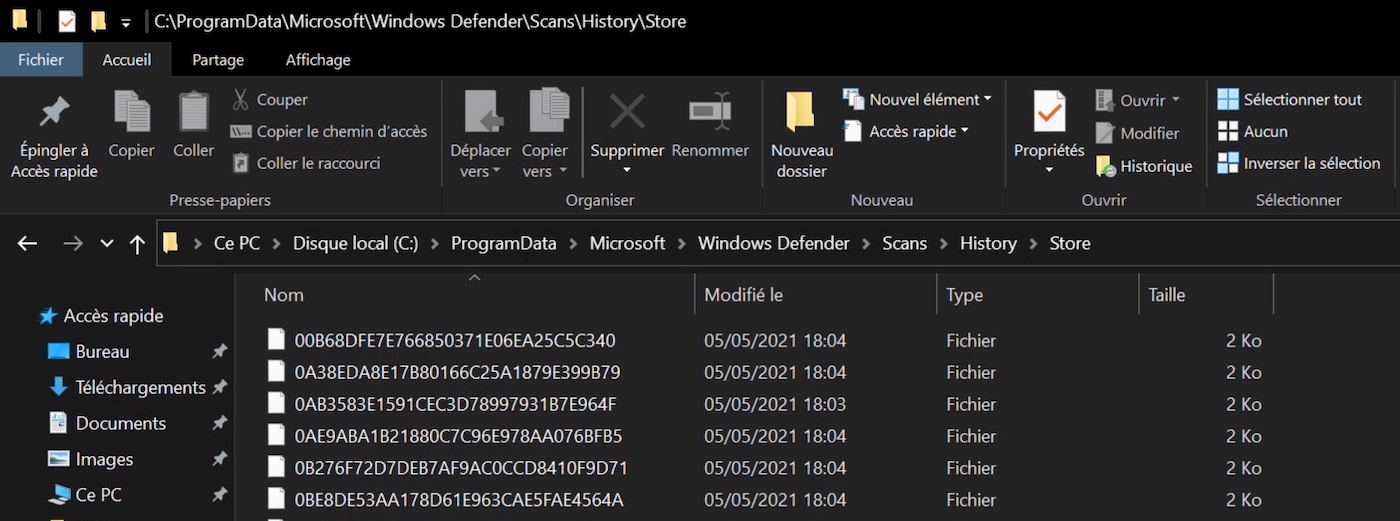Click Scans breadcrumb segment

pos(905,243)
